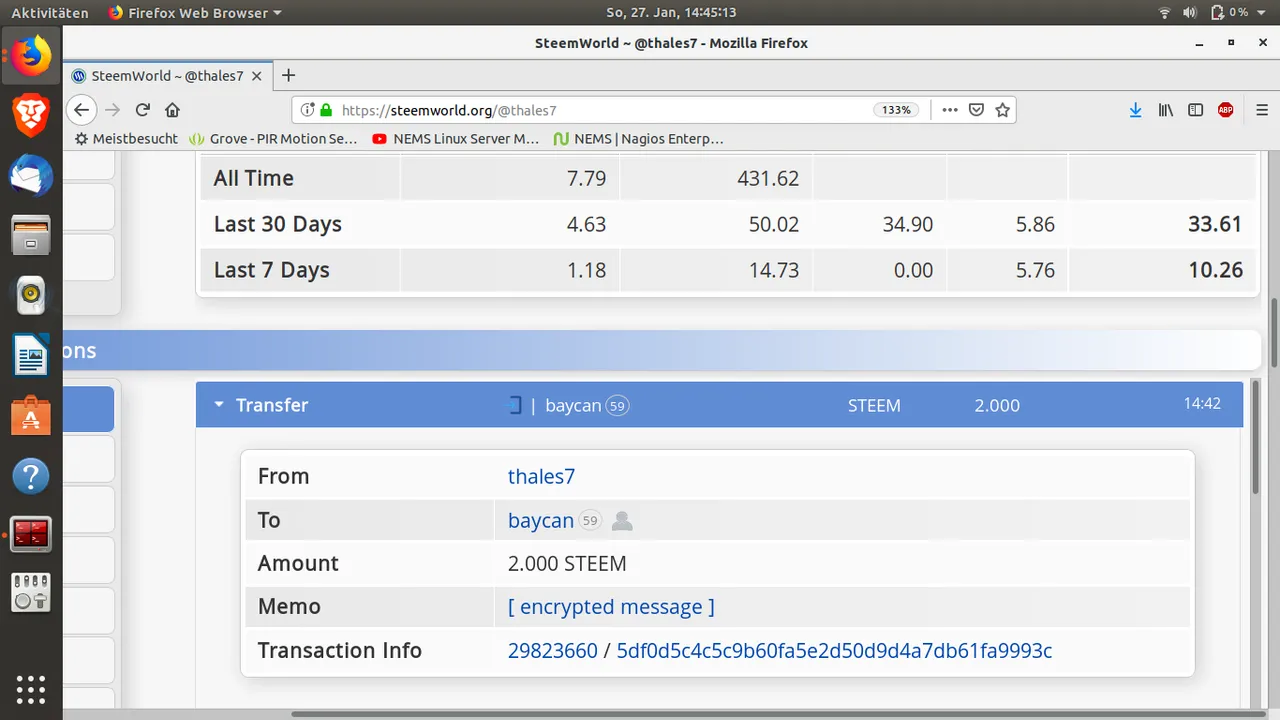Open transaction hash 5df0d5c4c5c9b60fa5e2d50d9d4a7db61fa9993c
This screenshot has width=1280, height=720.
834,651
